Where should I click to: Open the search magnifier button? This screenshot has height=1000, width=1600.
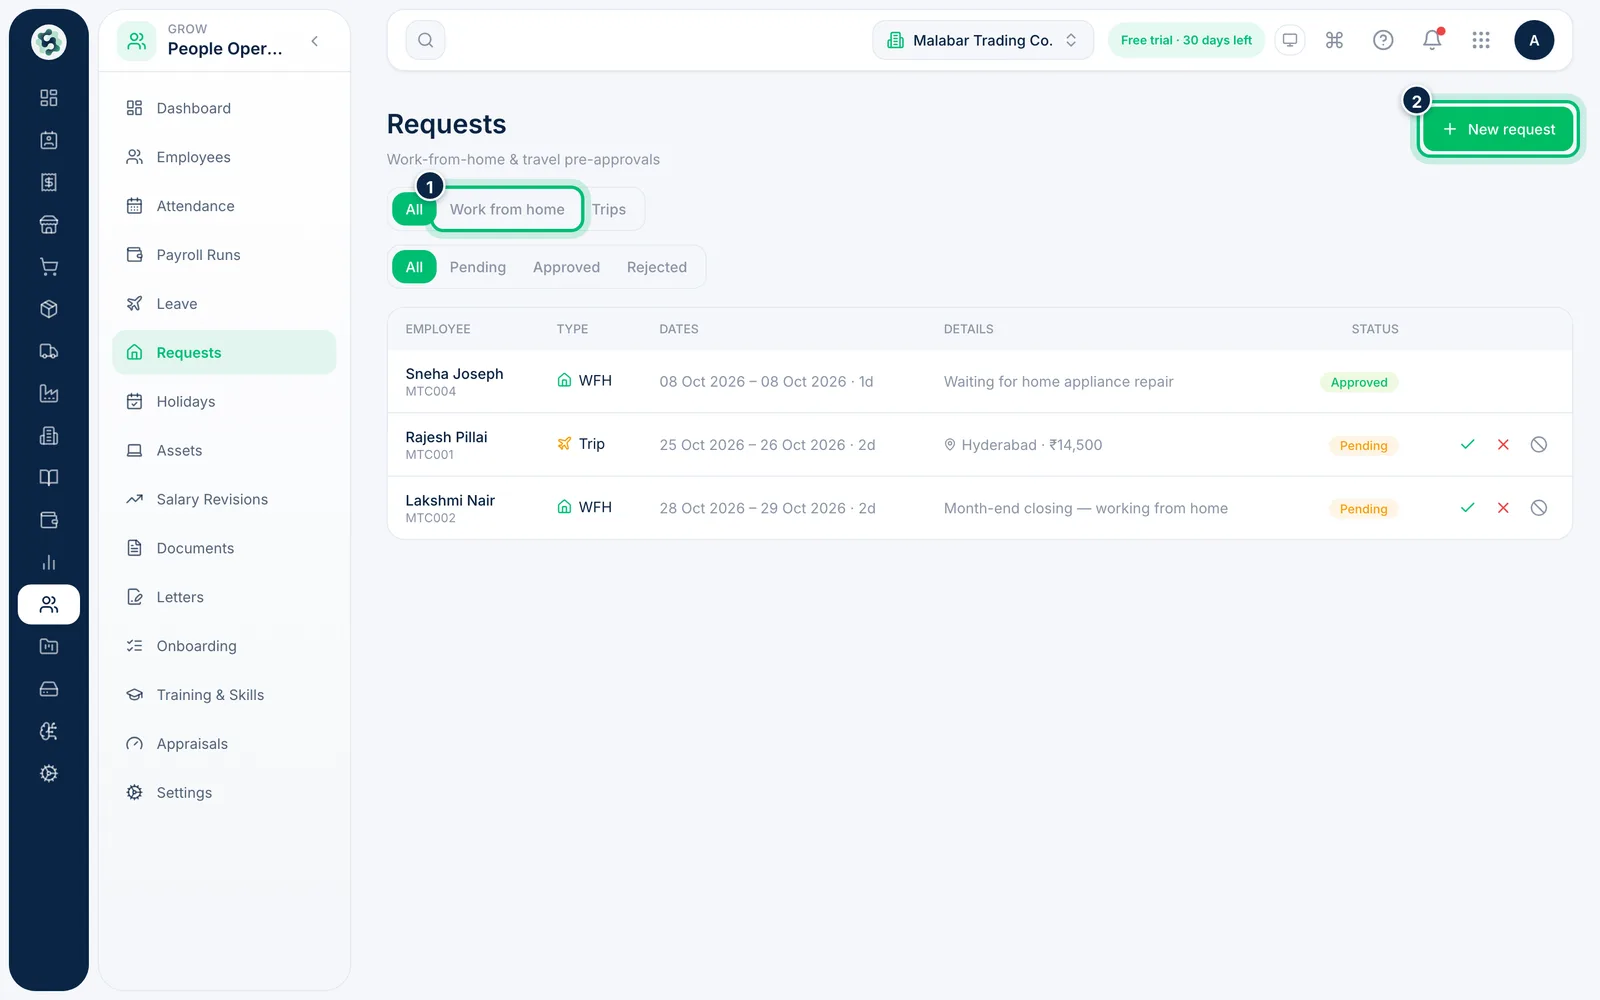426,40
